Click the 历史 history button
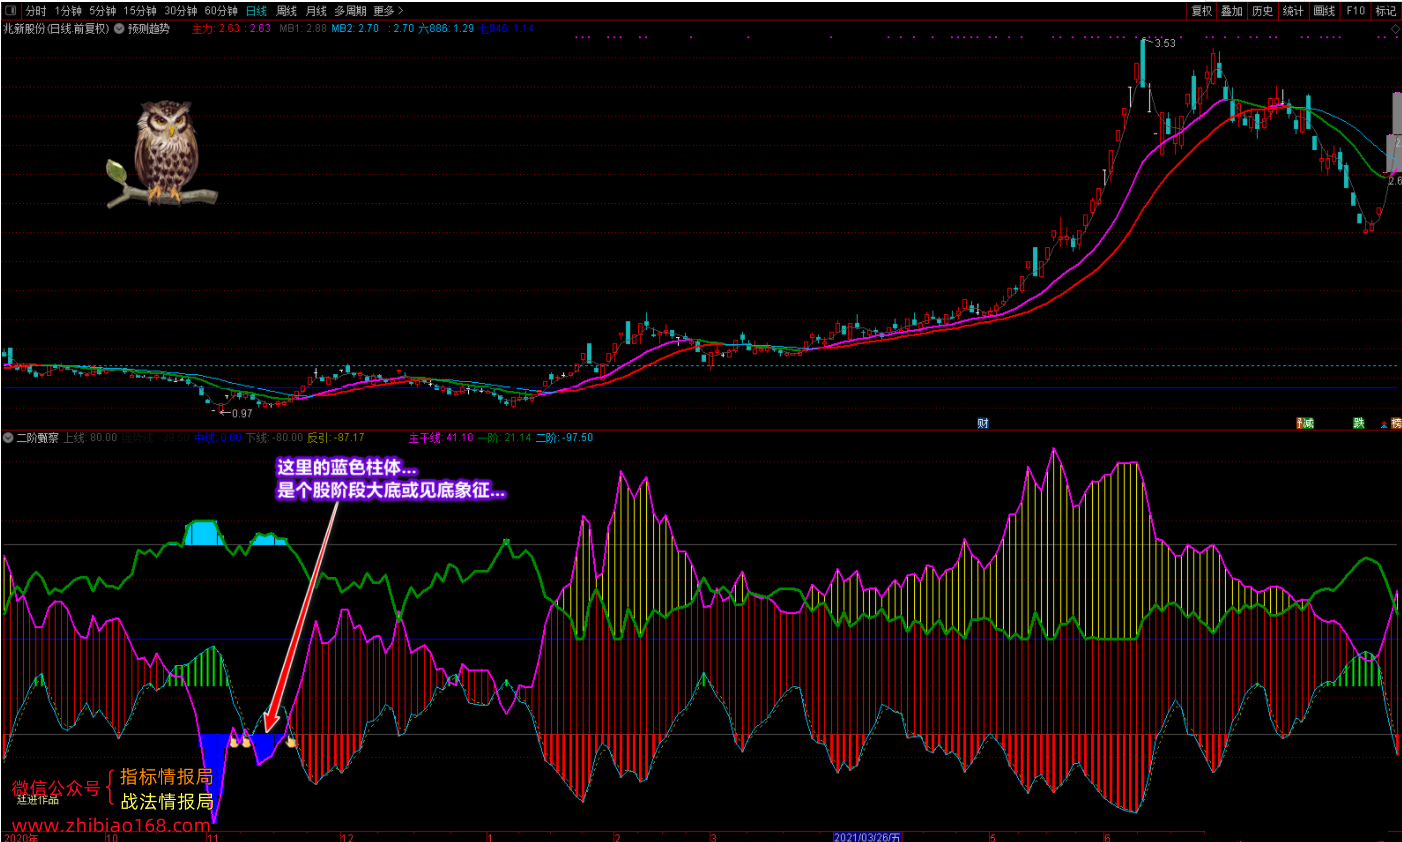Screen dimensions: 1402x842 [1262, 11]
